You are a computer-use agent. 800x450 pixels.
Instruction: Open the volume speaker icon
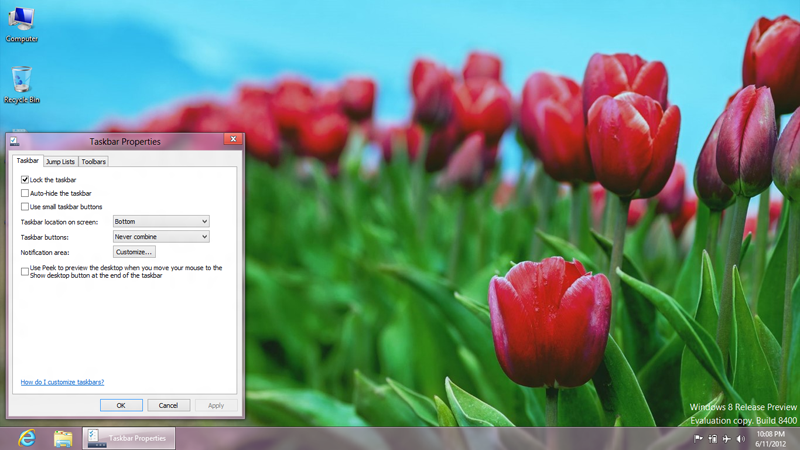(x=741, y=439)
